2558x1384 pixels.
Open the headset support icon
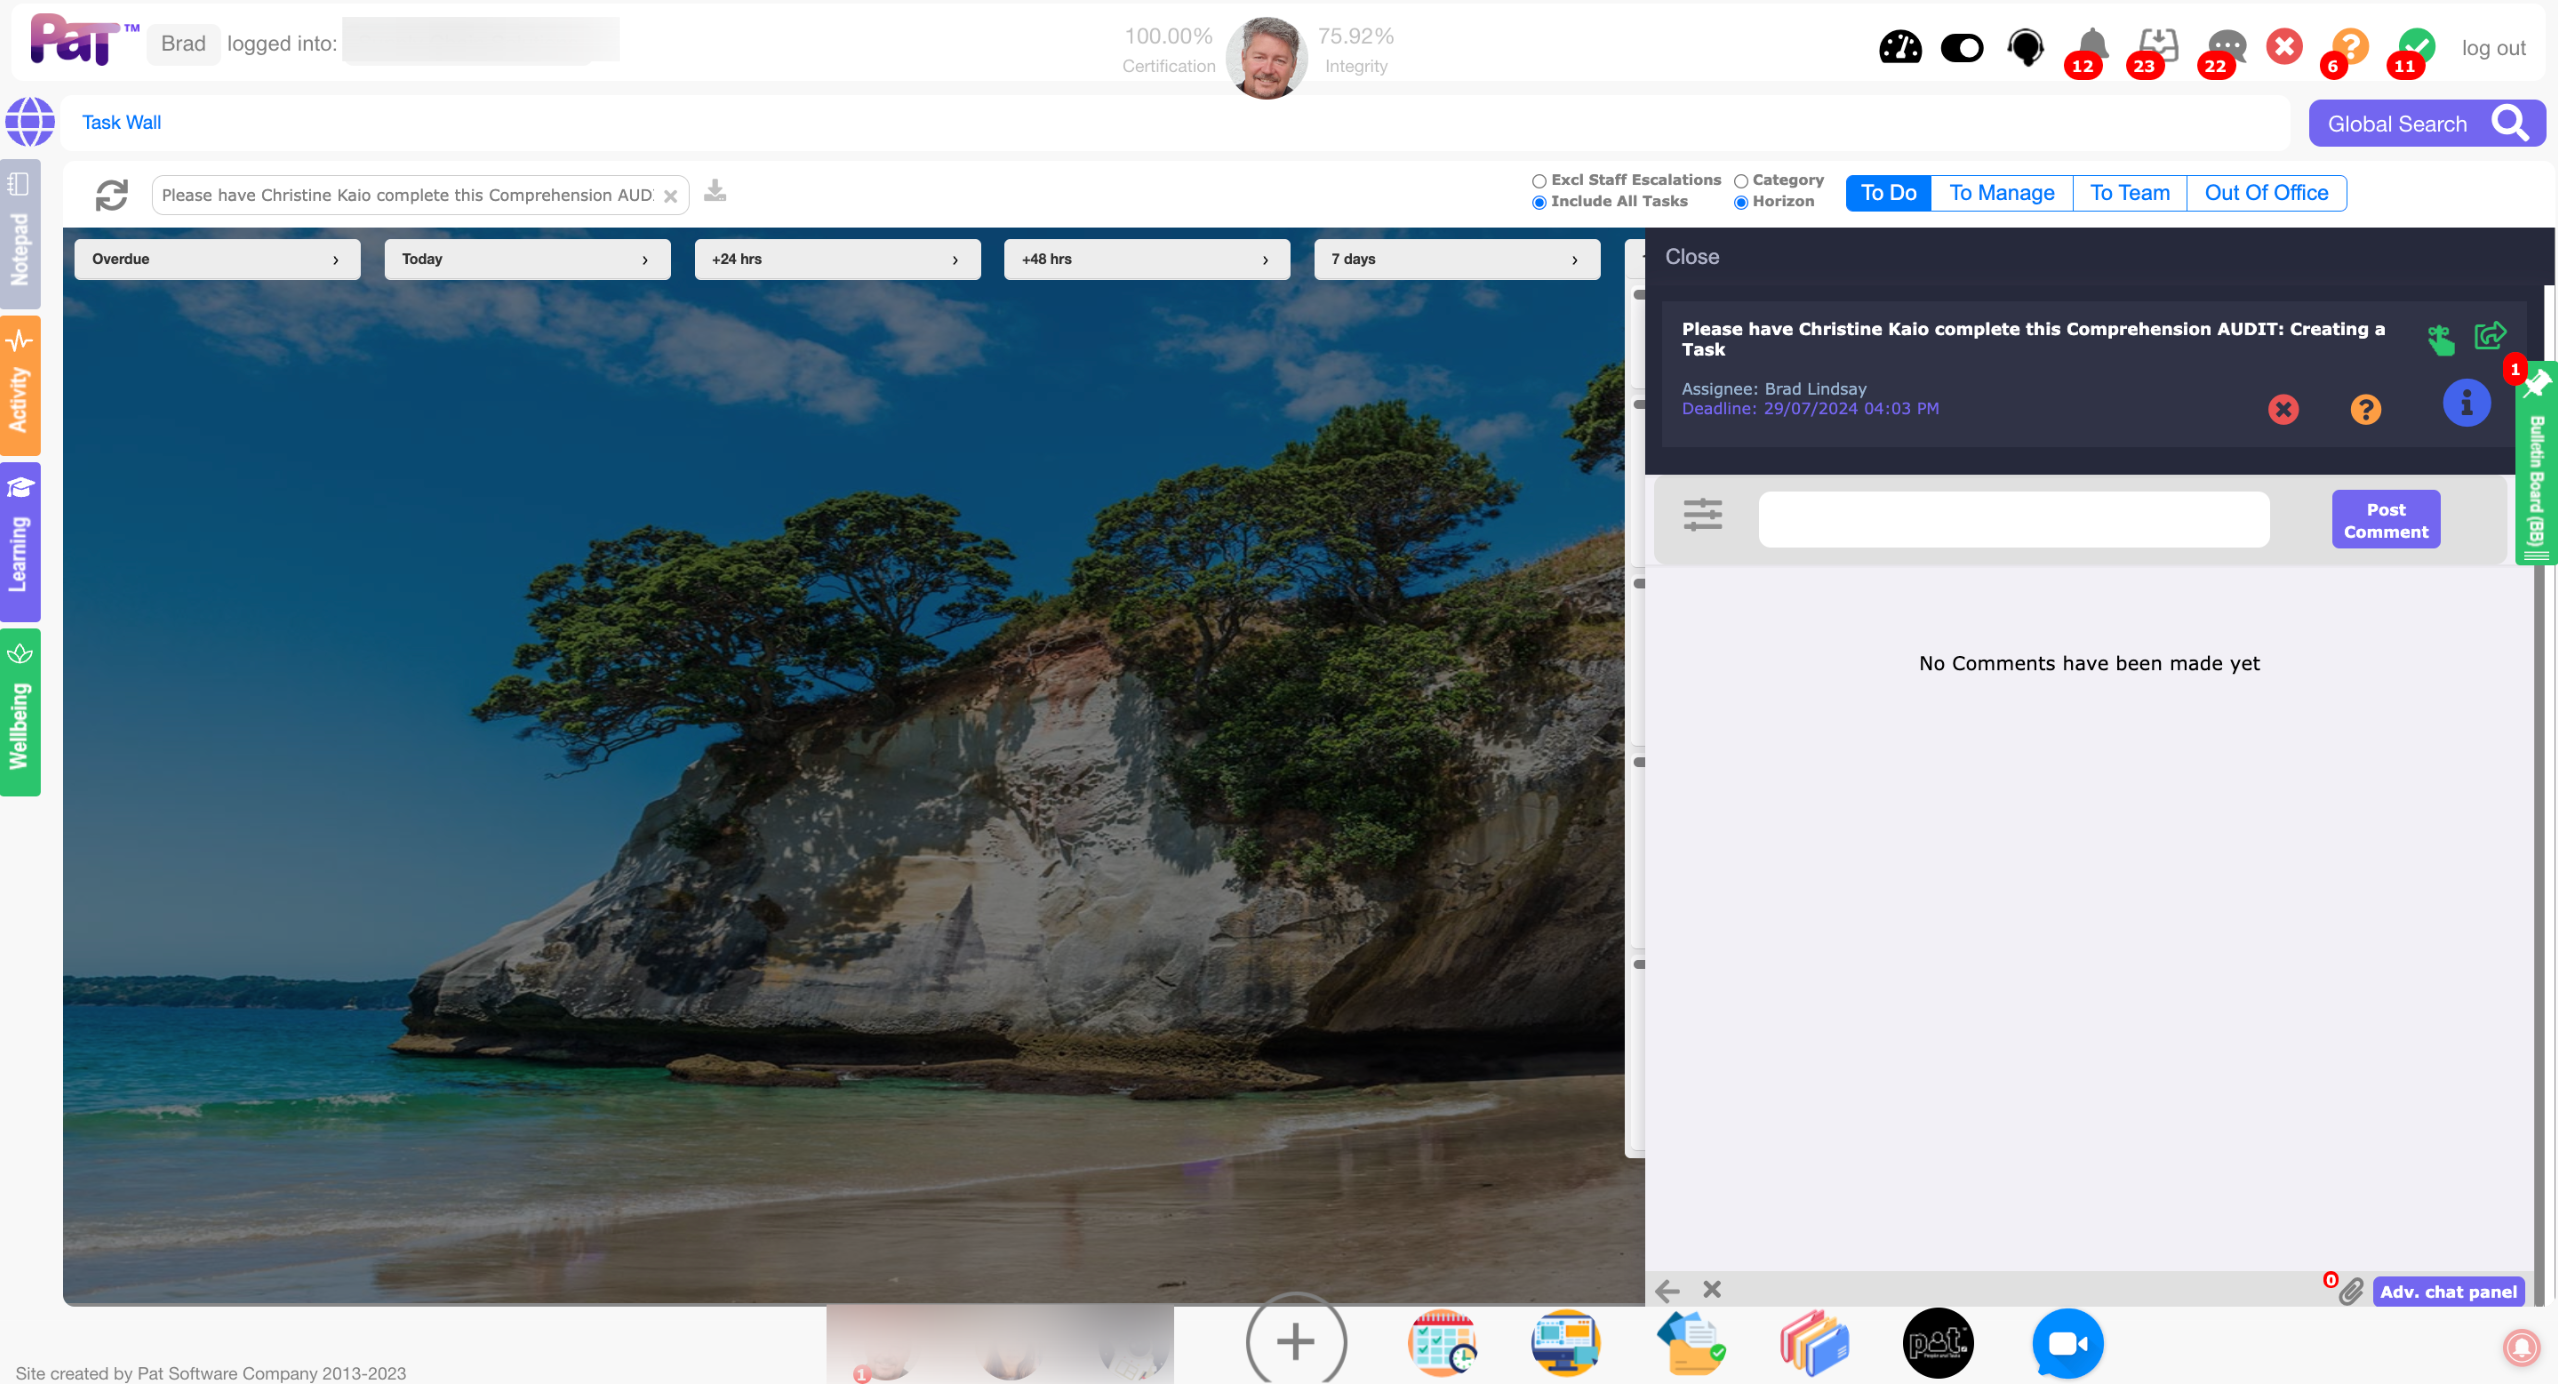point(2026,47)
